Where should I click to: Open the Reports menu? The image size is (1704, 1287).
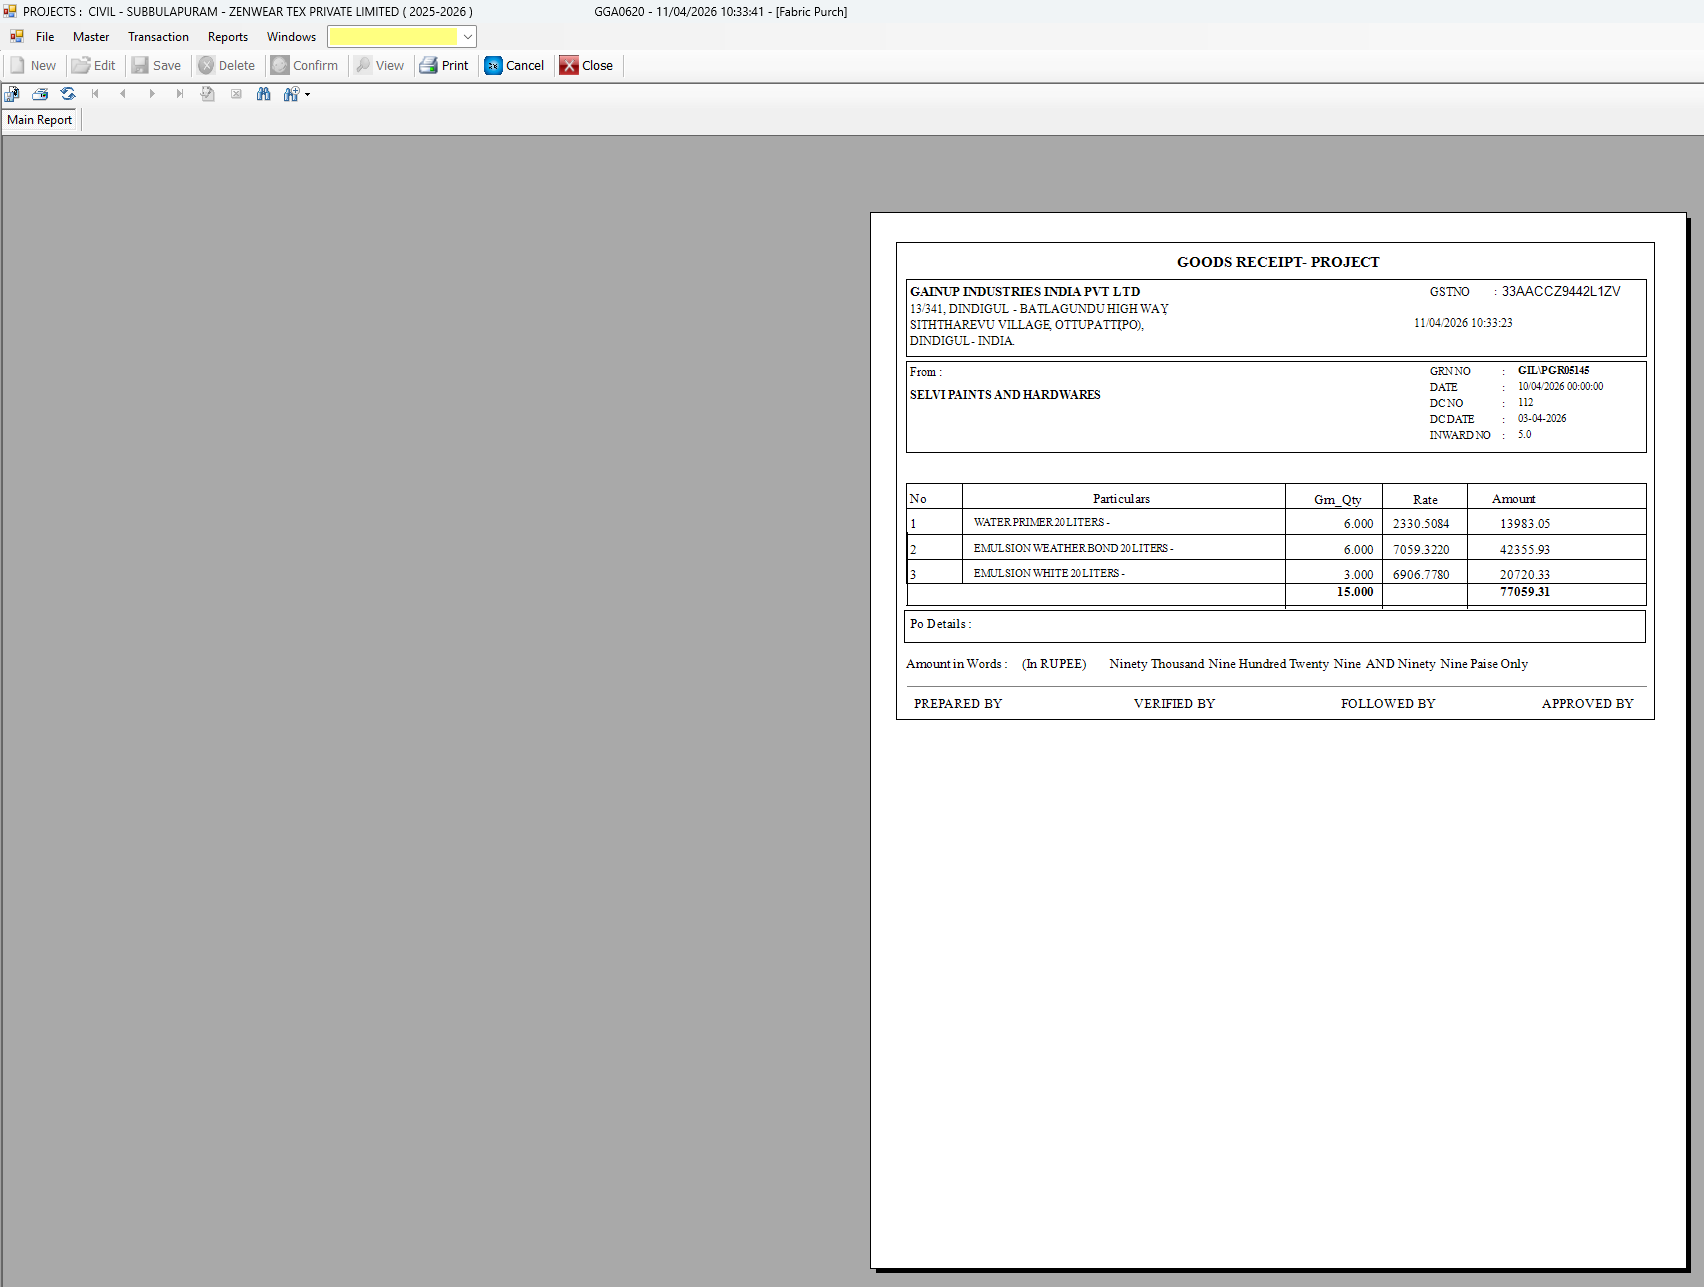[x=228, y=37]
